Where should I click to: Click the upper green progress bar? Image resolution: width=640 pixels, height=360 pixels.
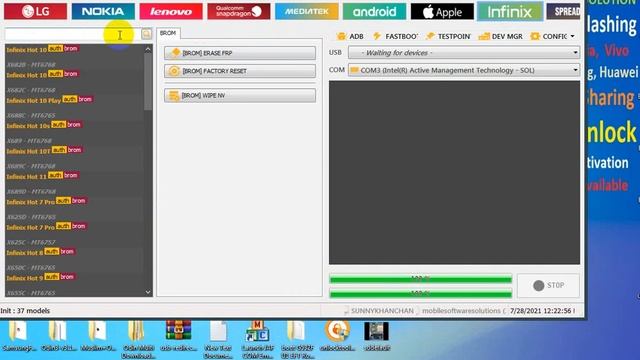coord(420,279)
